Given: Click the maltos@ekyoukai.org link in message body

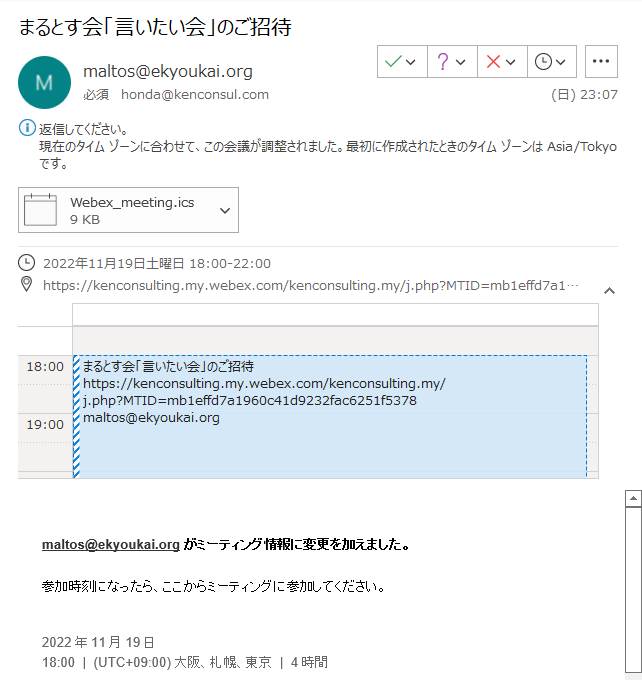Looking at the screenshot, I should point(111,545).
